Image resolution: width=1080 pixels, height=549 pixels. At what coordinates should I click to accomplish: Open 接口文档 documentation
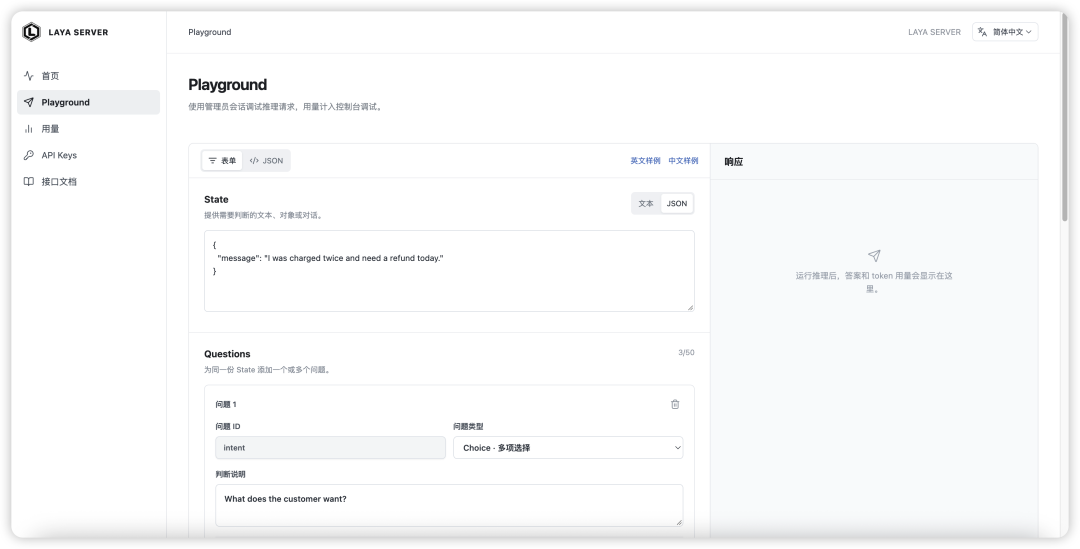[x=88, y=182]
